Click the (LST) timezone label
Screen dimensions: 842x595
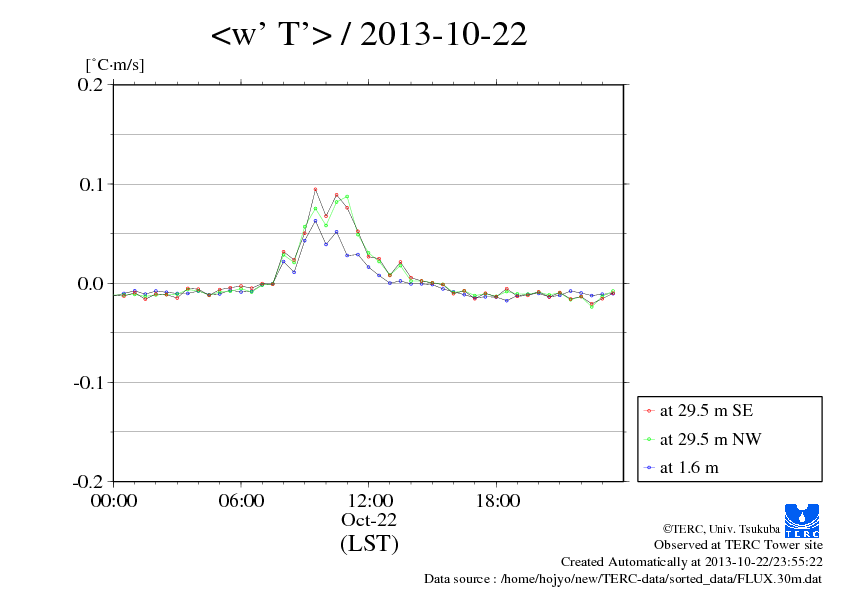[369, 544]
